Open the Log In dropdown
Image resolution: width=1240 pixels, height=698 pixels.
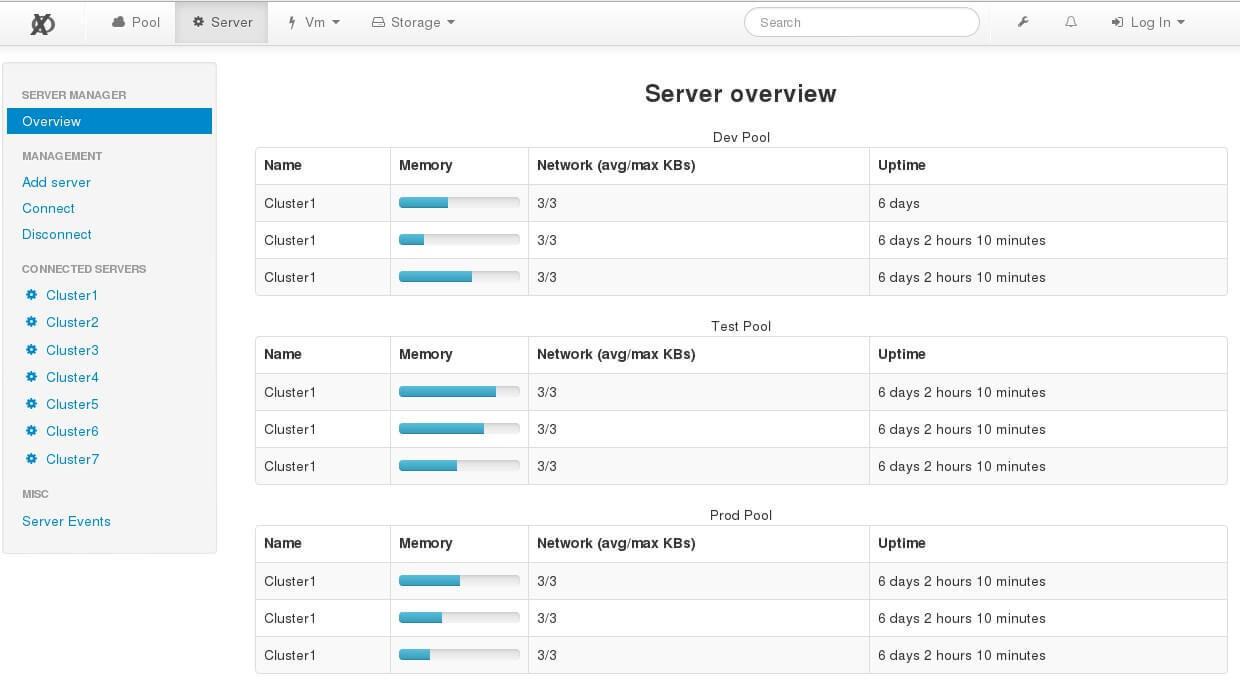[1148, 22]
